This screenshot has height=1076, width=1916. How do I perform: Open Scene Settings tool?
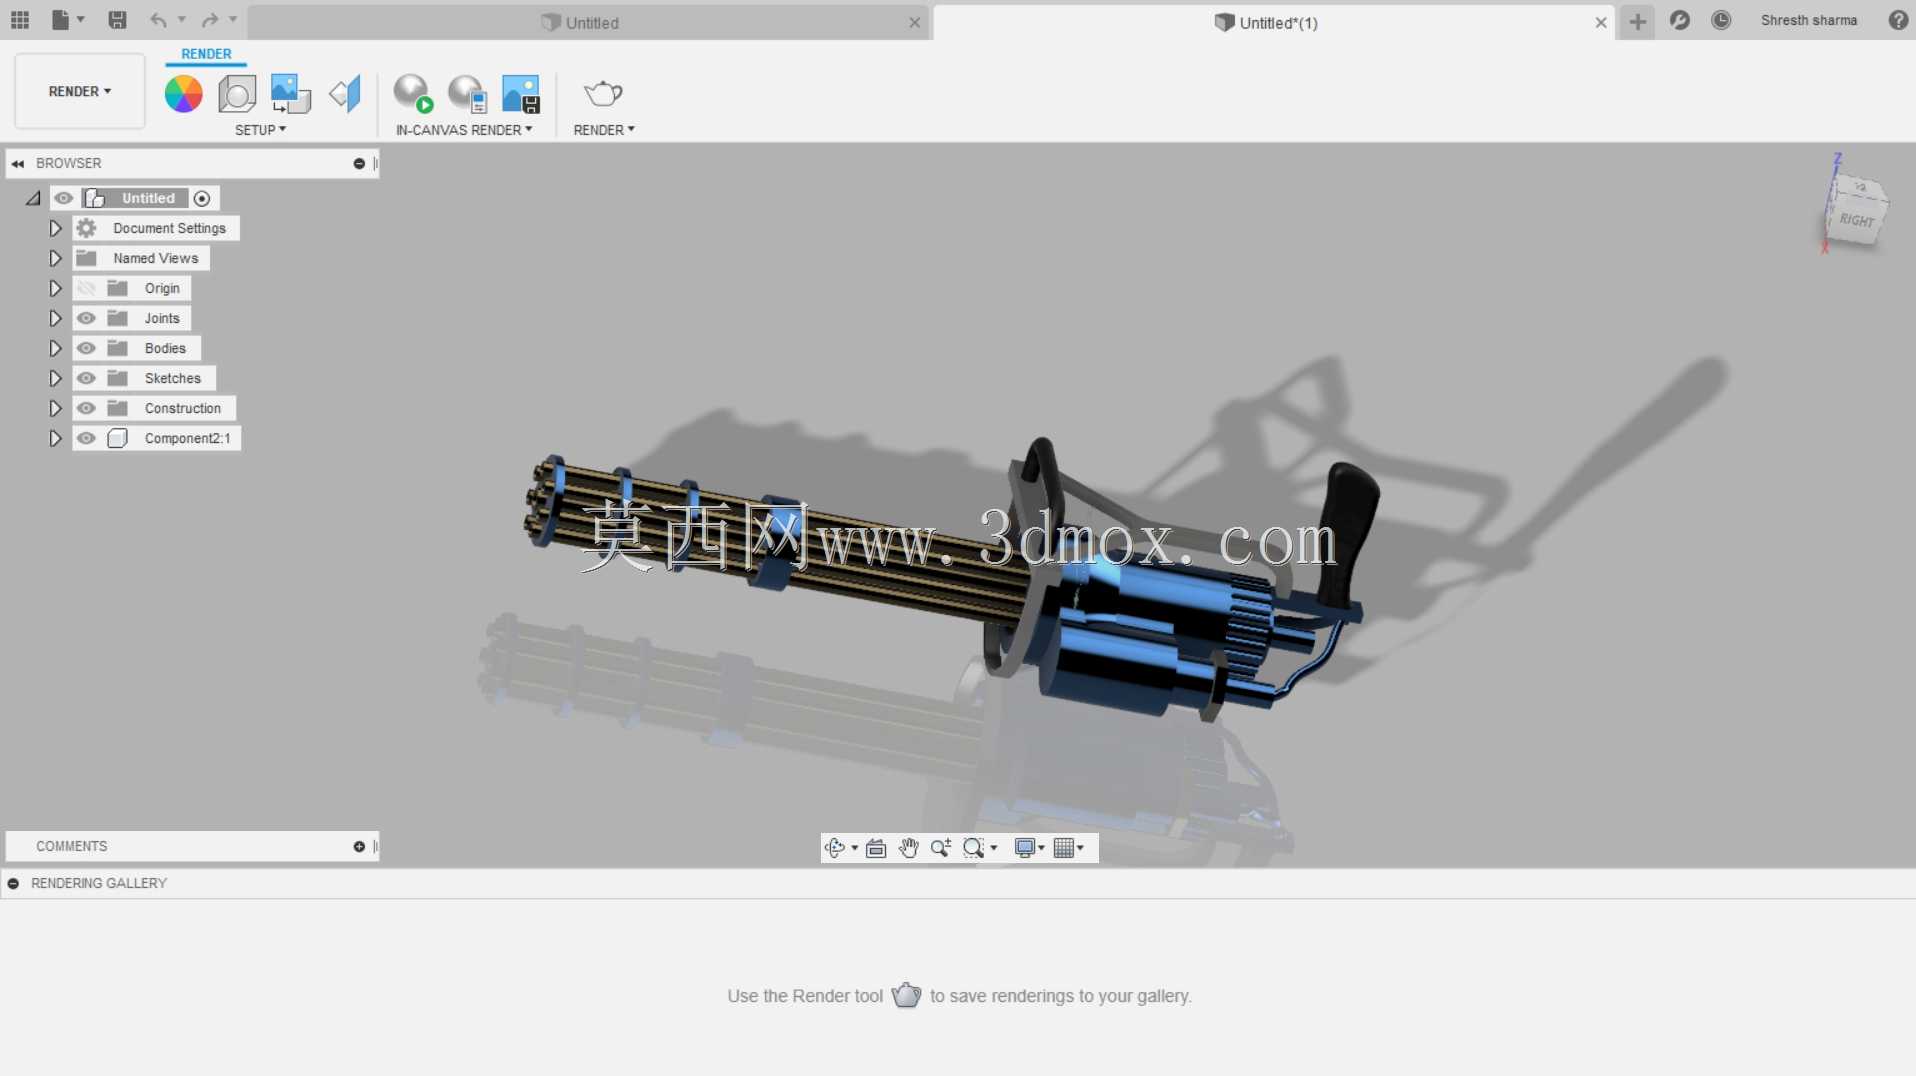coord(237,94)
